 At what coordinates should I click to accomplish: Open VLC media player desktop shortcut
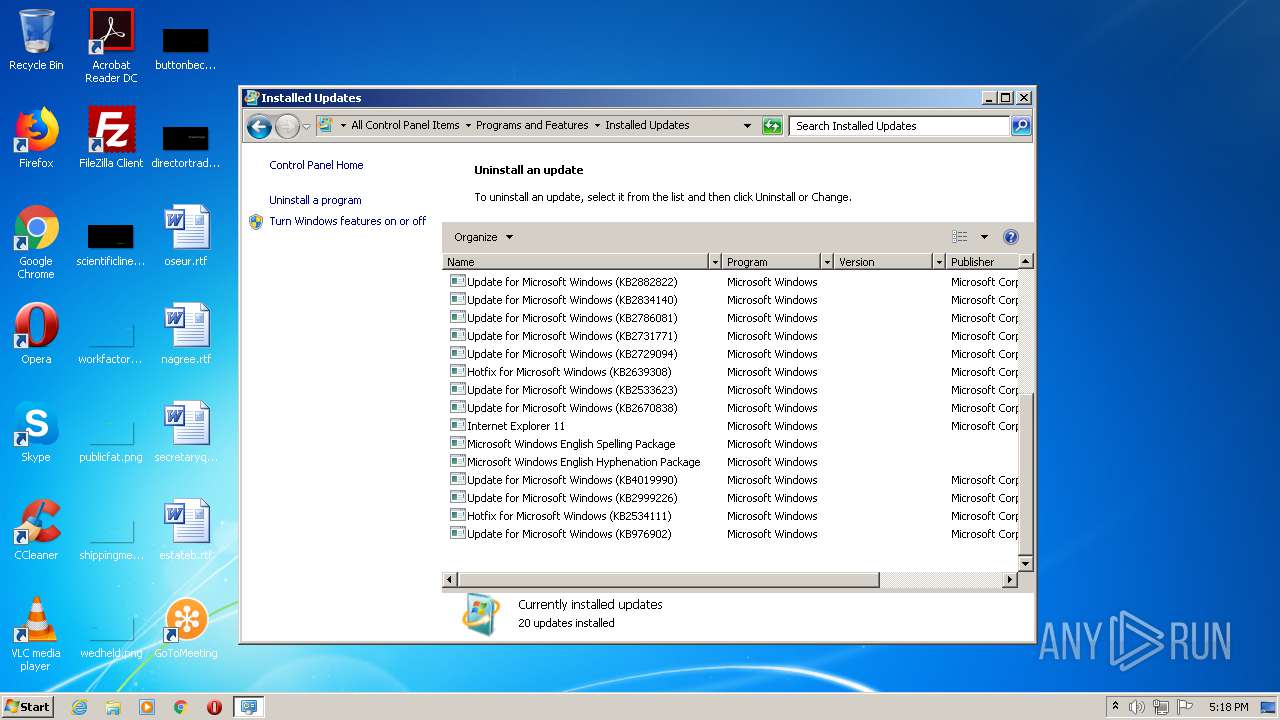[36, 634]
